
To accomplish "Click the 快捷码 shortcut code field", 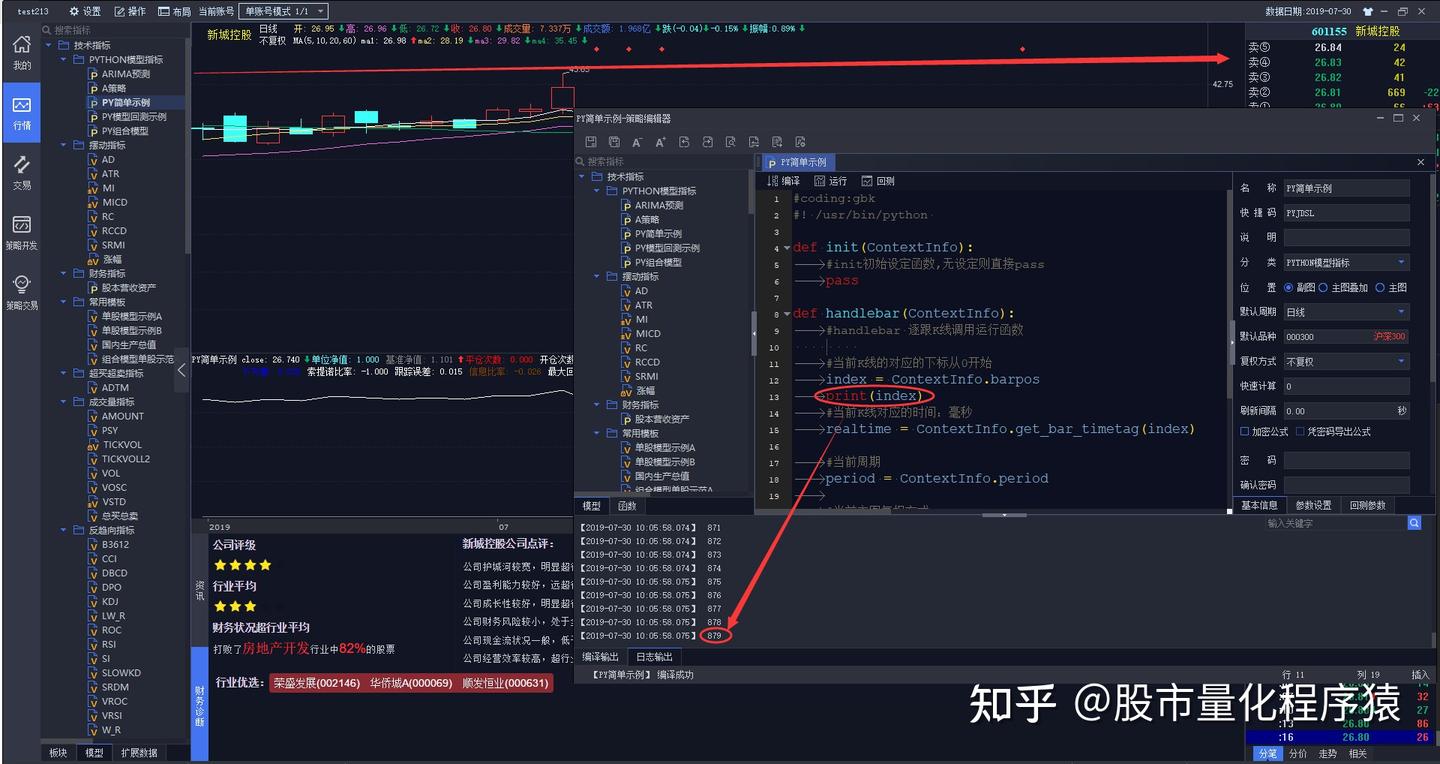I will pyautogui.click(x=1346, y=212).
